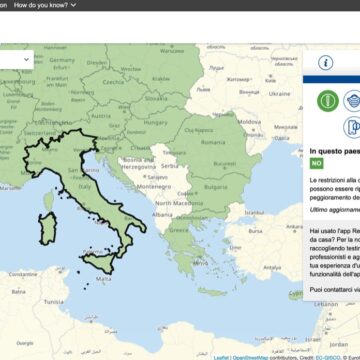
Task: Select Czechia on the map
Action: (113, 82)
